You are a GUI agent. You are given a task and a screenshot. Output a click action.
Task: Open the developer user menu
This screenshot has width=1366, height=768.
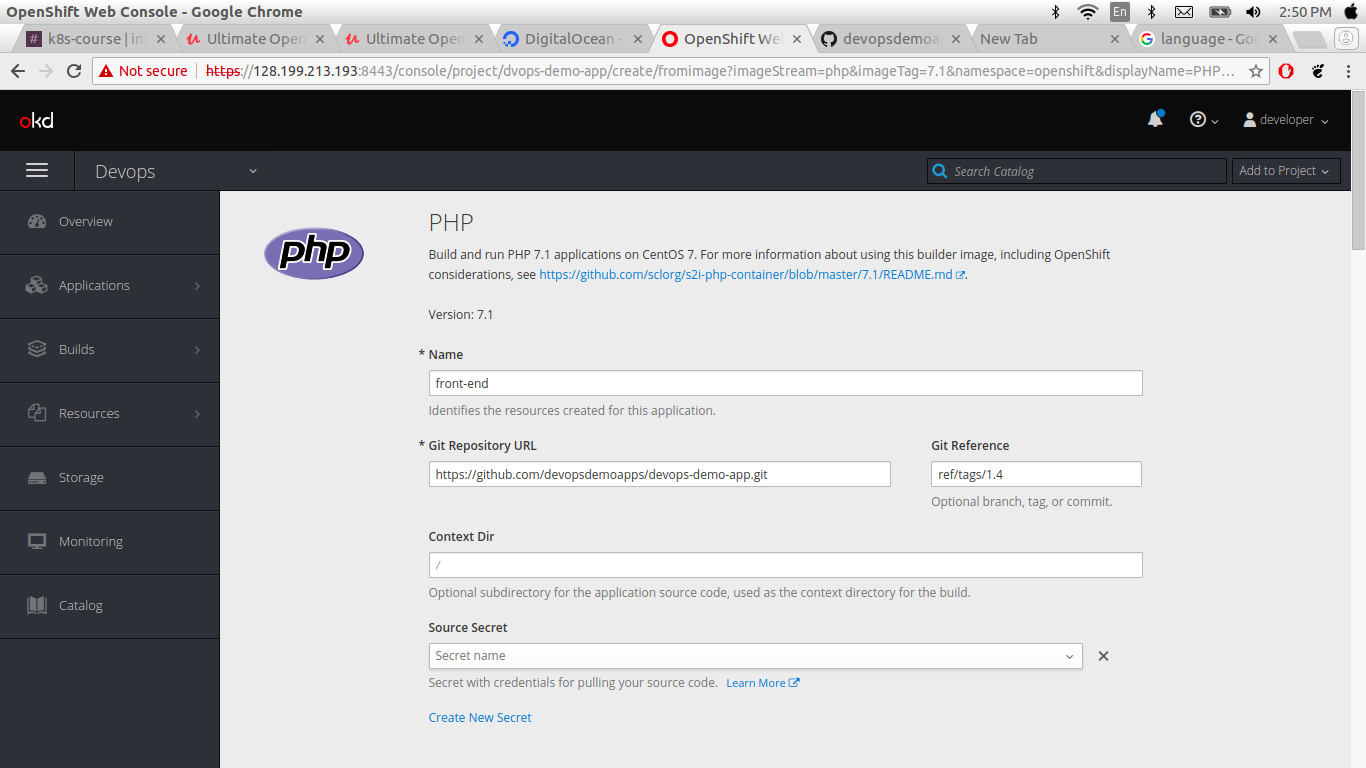[x=1286, y=120]
